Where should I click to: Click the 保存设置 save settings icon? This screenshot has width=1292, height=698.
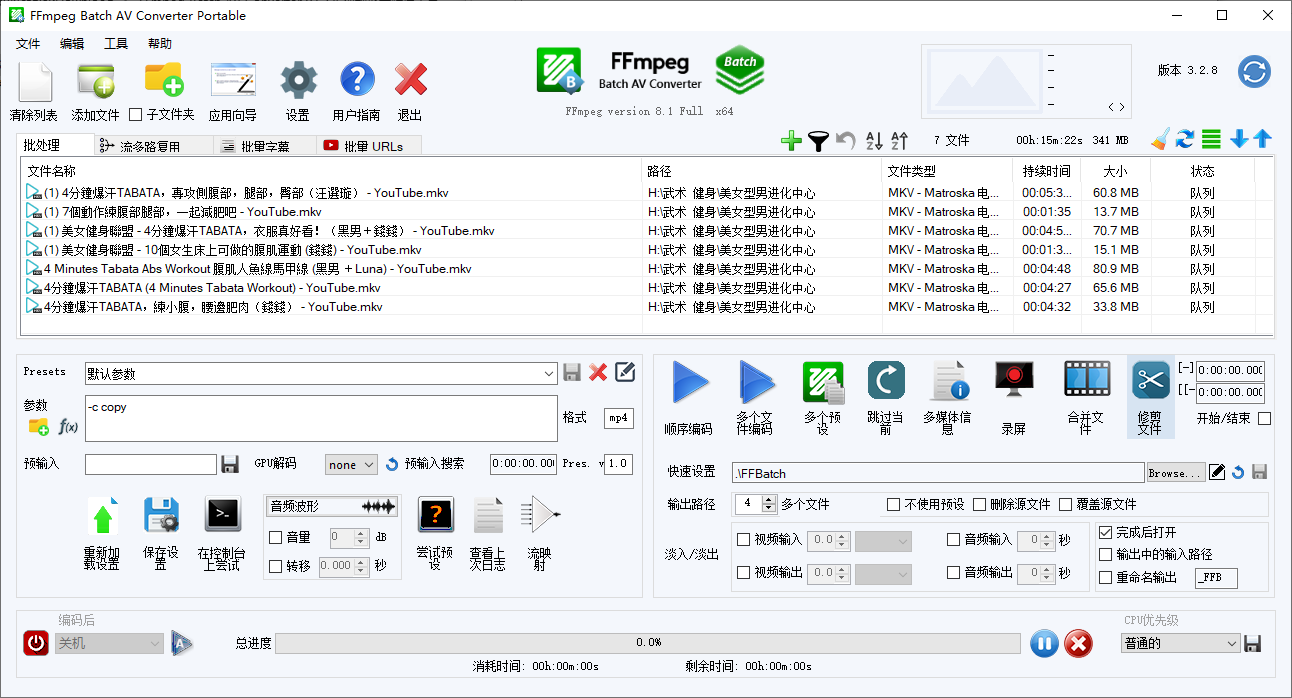click(x=161, y=515)
